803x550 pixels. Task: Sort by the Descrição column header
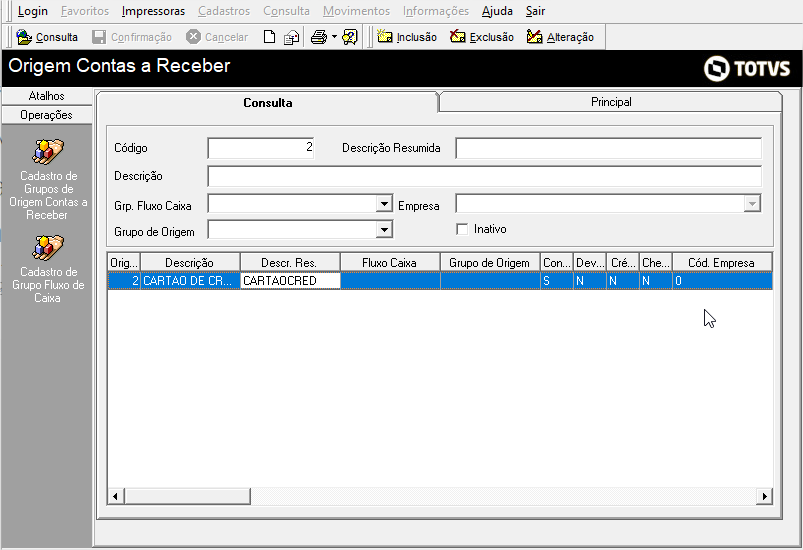(190, 263)
